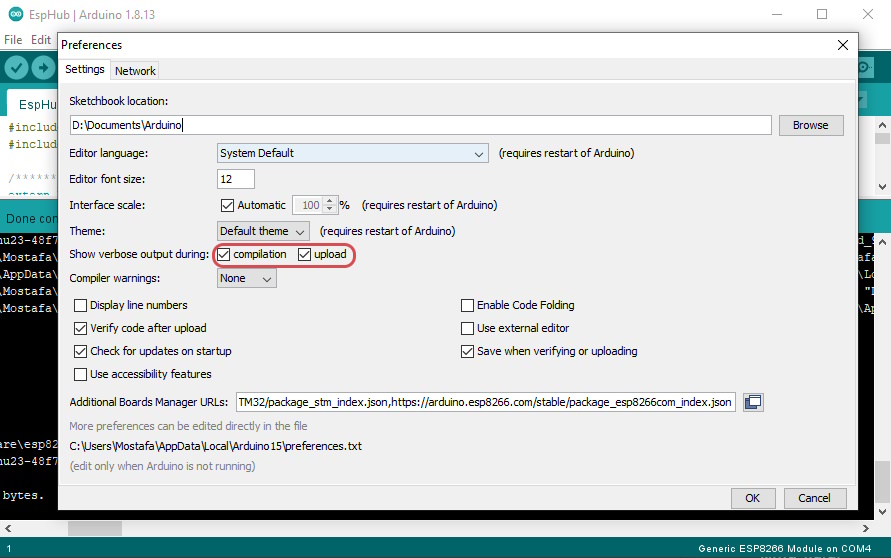This screenshot has width=891, height=558.
Task: Click the Sketchbook location text field
Action: tap(420, 125)
